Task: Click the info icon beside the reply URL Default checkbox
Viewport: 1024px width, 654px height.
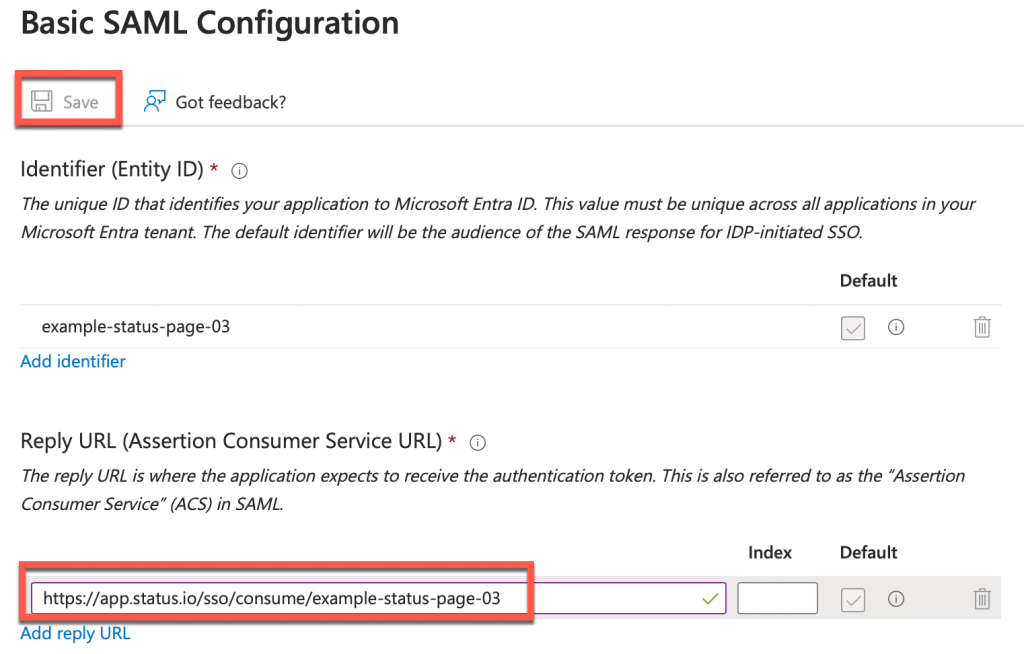Action: point(896,597)
